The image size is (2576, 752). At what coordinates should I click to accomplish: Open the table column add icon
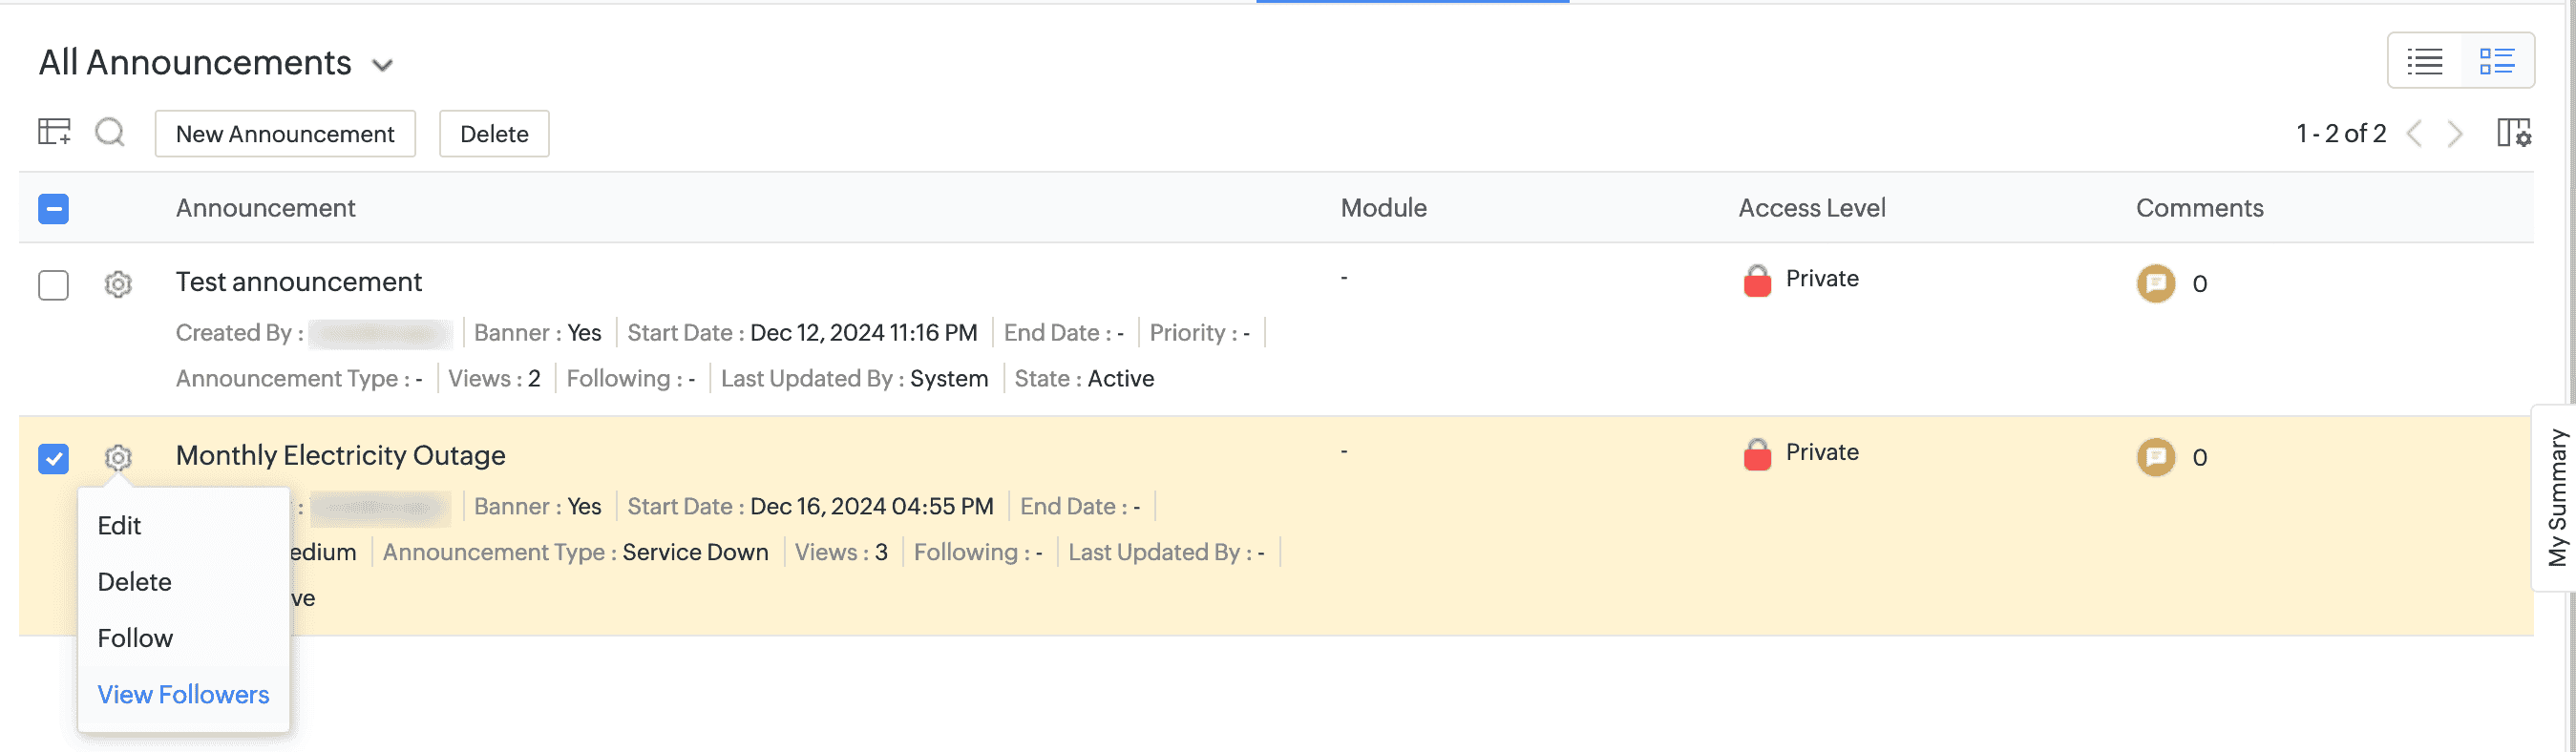[x=54, y=132]
